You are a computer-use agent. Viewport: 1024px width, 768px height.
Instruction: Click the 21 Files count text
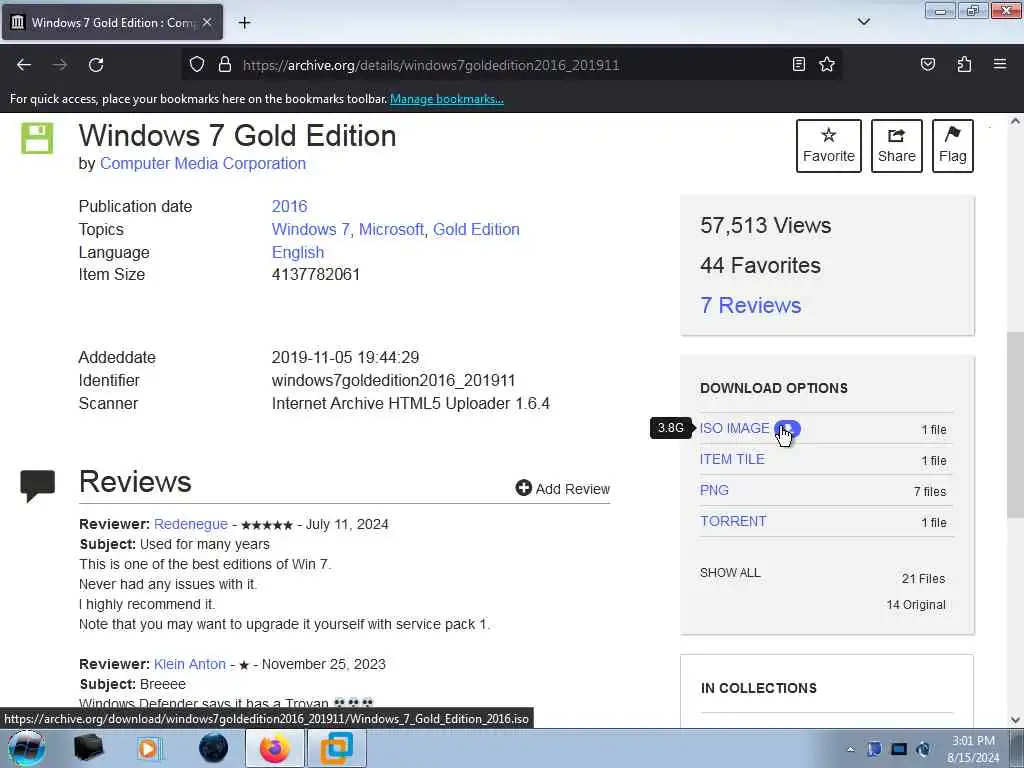pyautogui.click(x=923, y=579)
